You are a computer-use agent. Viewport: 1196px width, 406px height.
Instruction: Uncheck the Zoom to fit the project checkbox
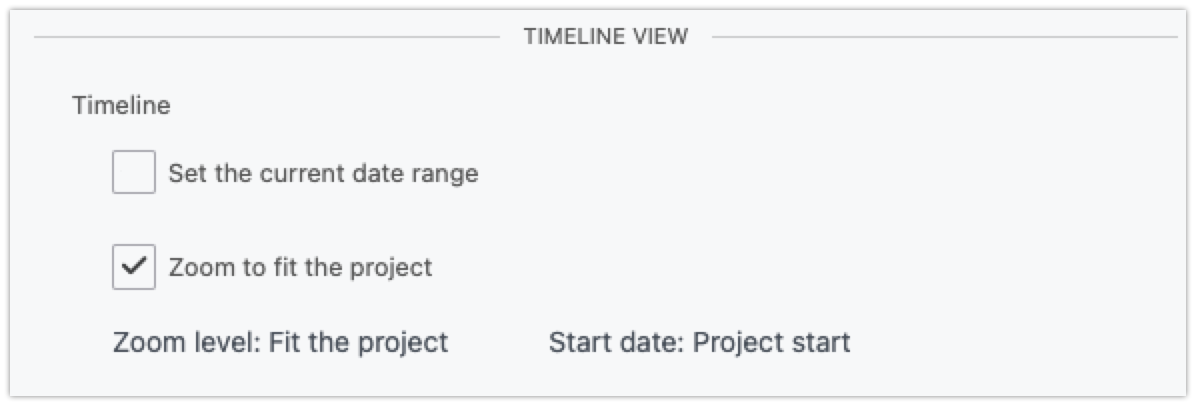click(134, 267)
